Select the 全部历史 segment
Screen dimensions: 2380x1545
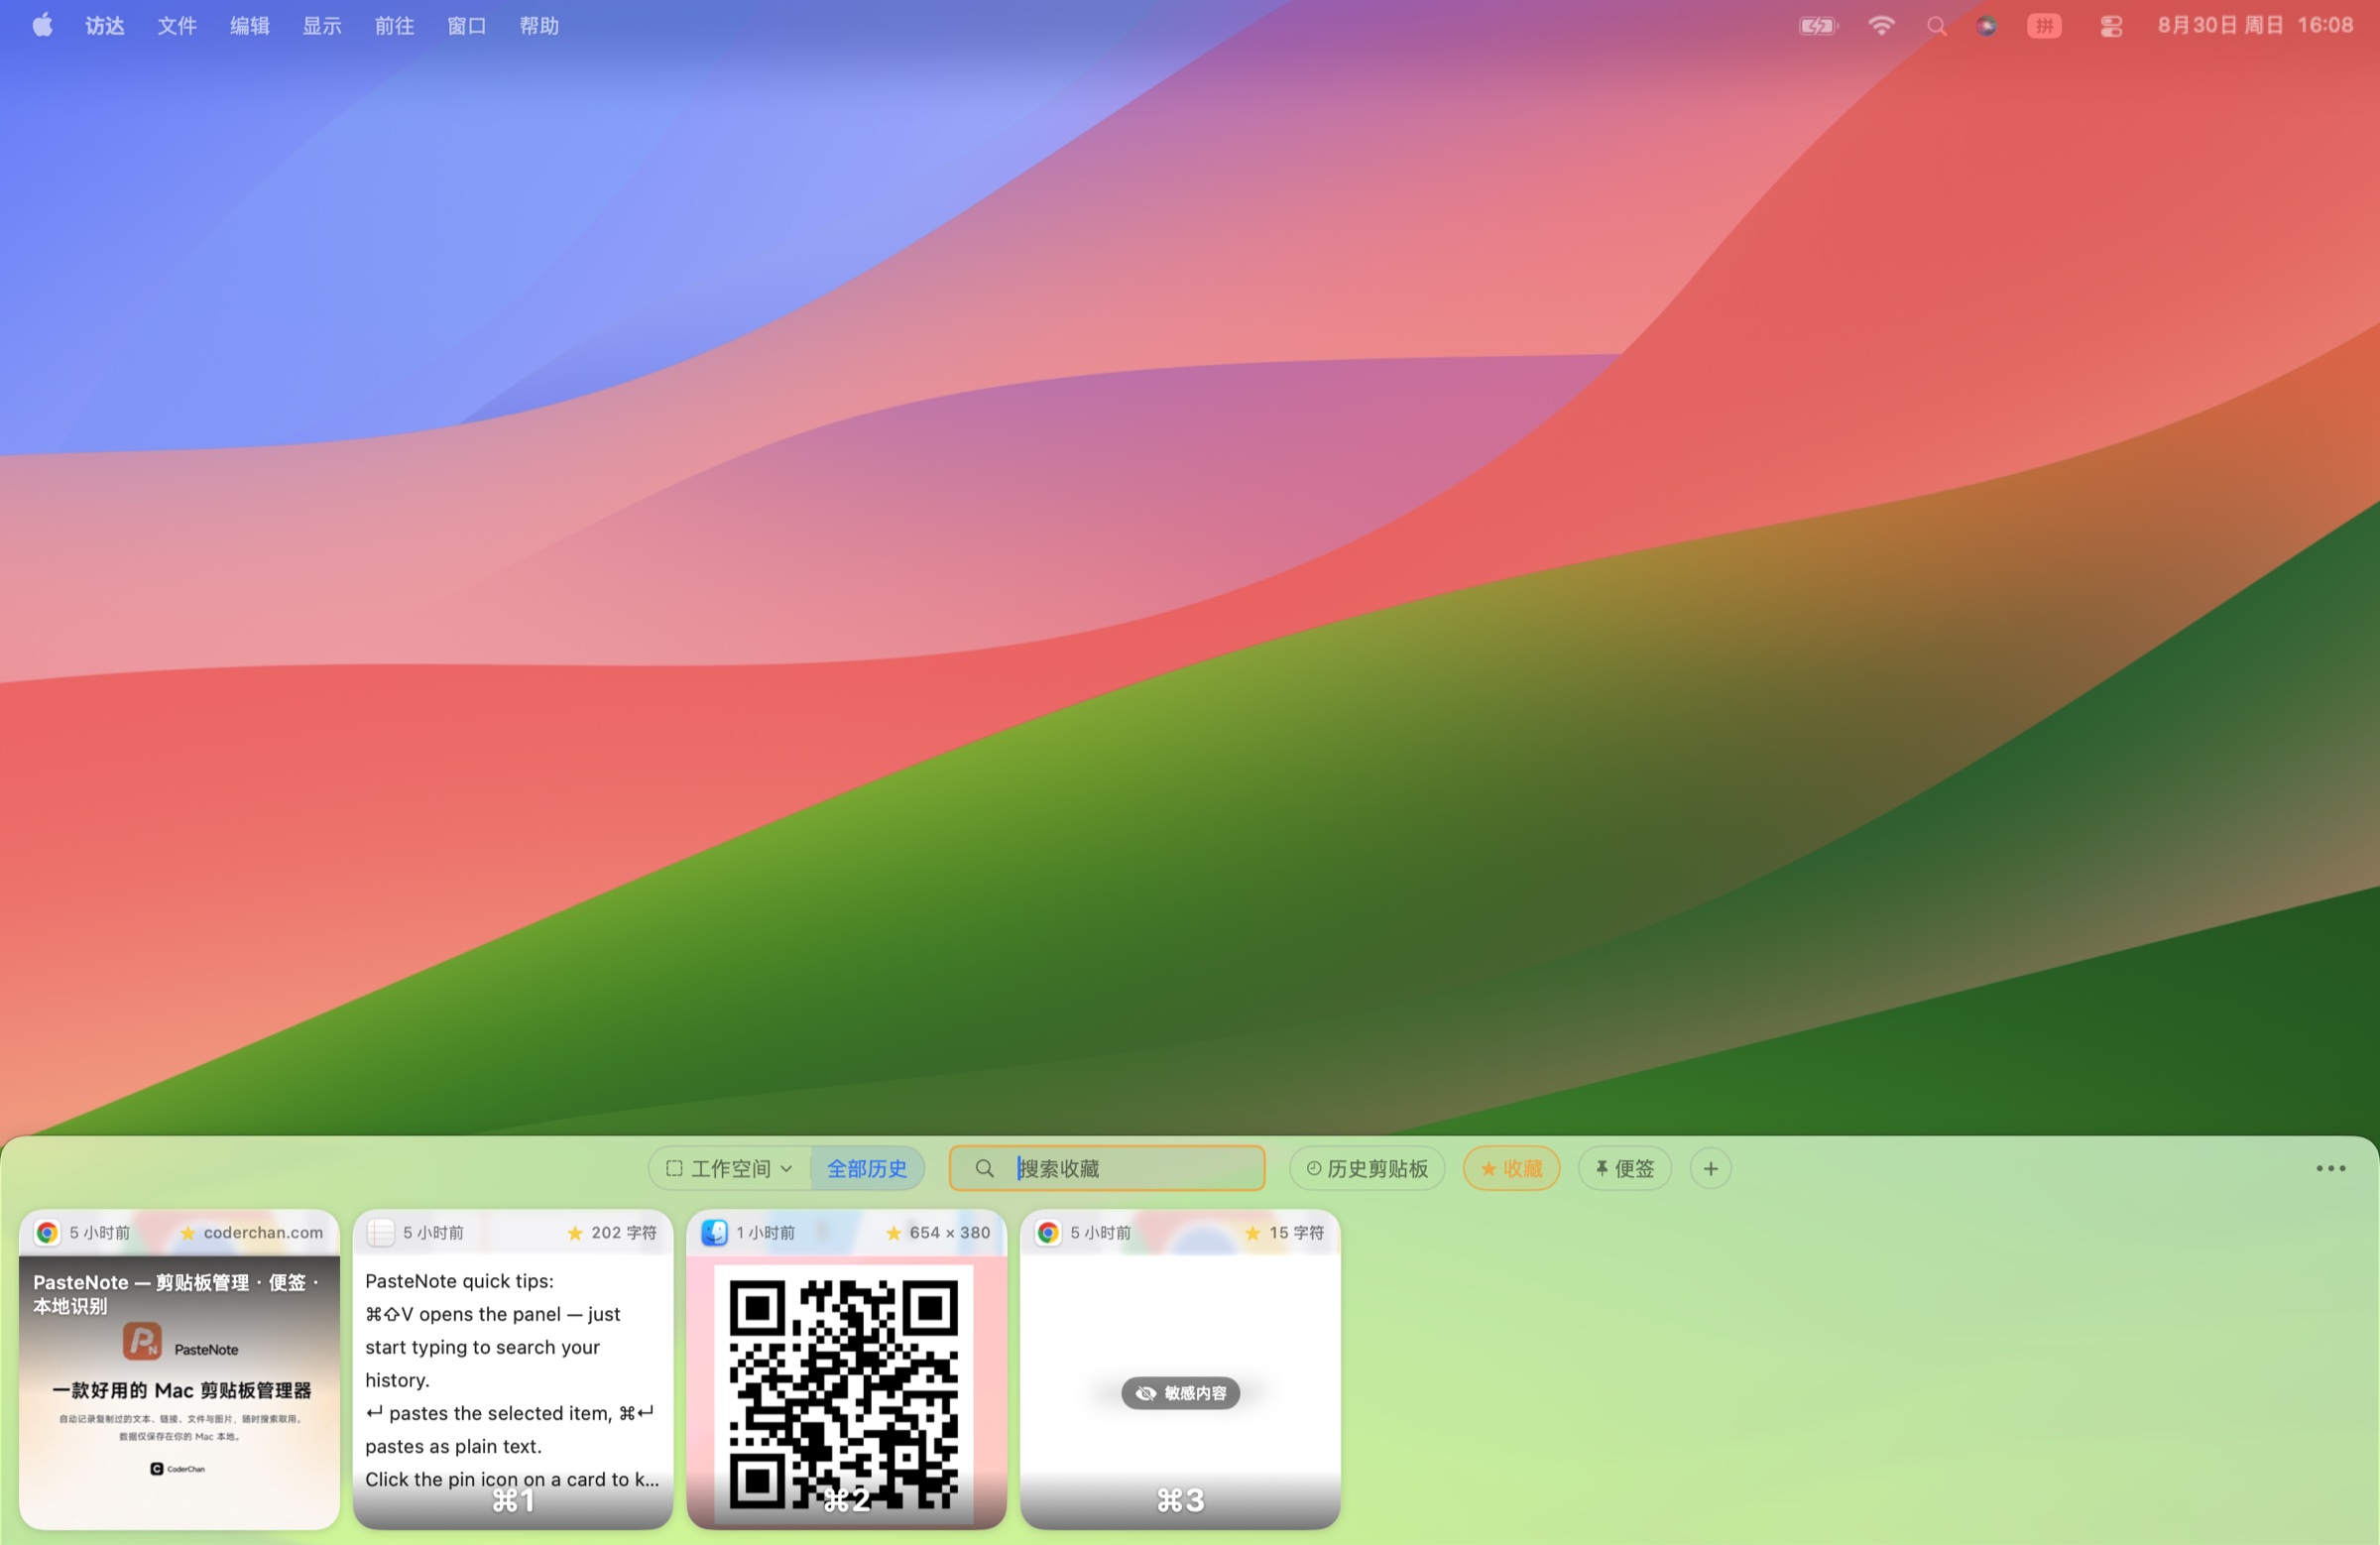point(866,1168)
